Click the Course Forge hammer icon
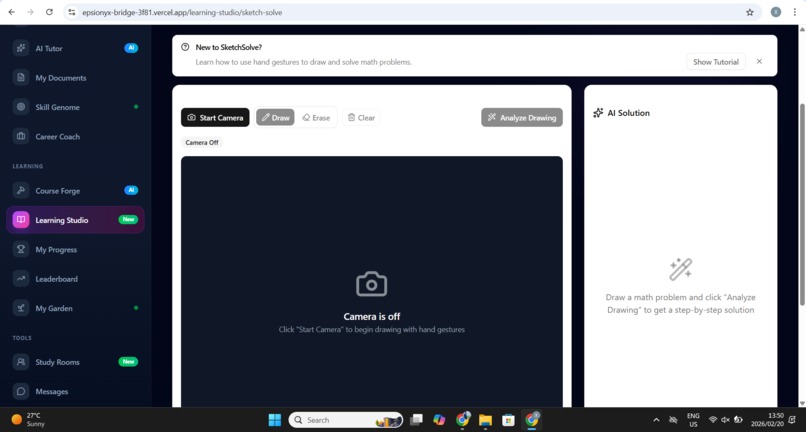The height and width of the screenshot is (432, 806). [x=21, y=190]
